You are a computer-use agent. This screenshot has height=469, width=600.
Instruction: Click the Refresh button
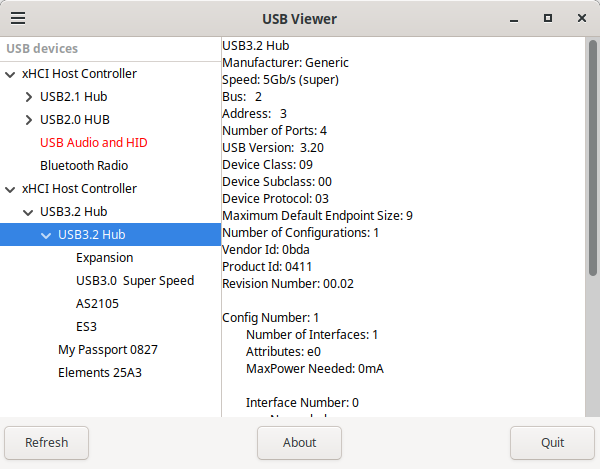tap(47, 442)
